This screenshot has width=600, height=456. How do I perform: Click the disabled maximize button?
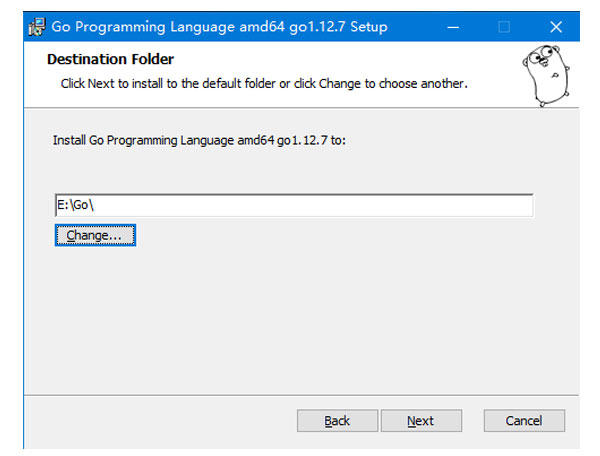pos(504,27)
